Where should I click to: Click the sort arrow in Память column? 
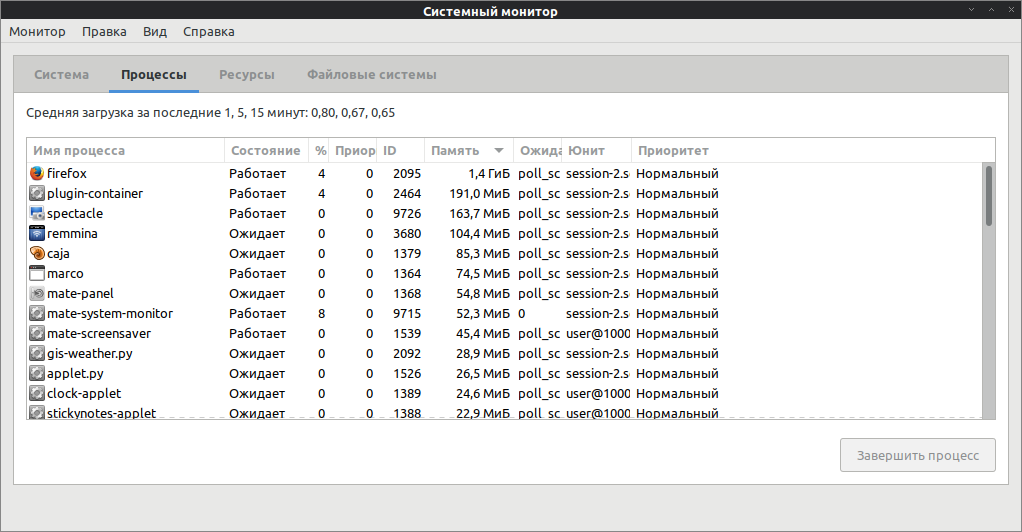pos(499,151)
